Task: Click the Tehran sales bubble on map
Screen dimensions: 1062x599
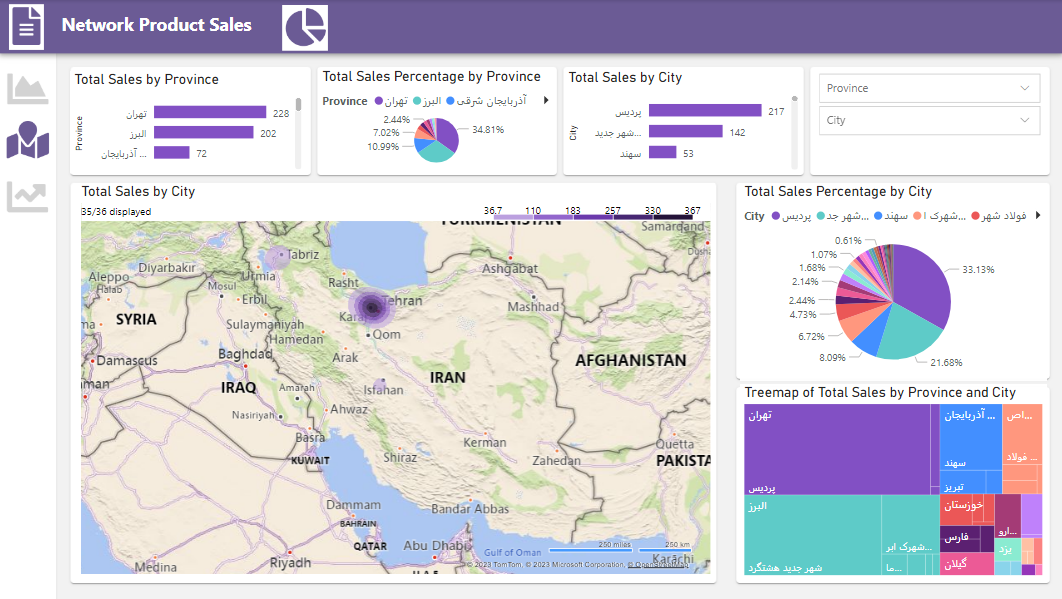Action: click(371, 307)
